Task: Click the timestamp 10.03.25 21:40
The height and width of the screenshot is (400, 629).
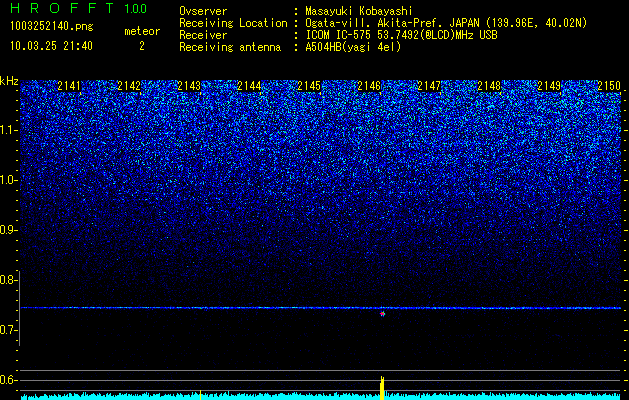Action: click(x=51, y=46)
